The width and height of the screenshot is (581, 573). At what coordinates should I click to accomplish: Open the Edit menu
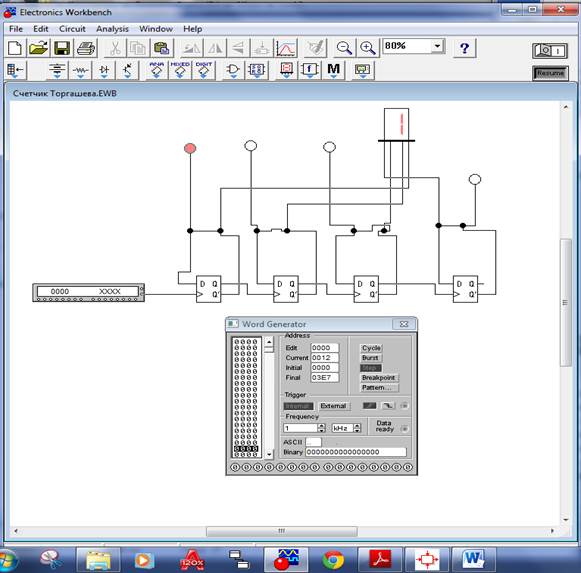tap(41, 29)
